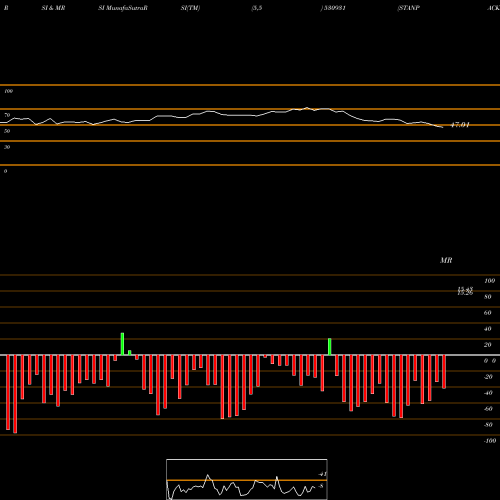Click the MR axis label 40
Image resolution: width=500 pixels, height=500 pixels.
tap(488, 329)
